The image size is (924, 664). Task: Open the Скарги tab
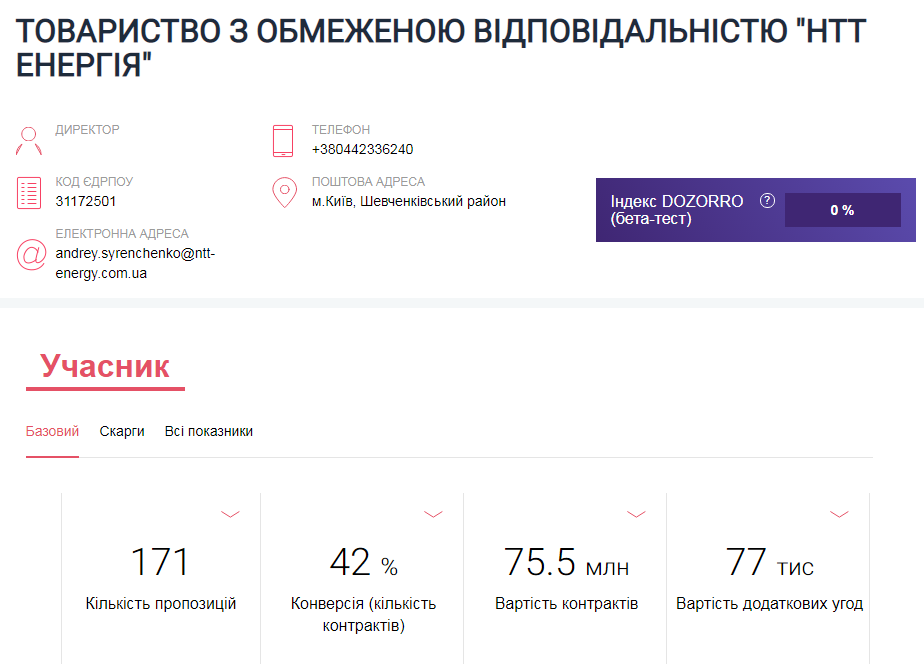click(122, 432)
